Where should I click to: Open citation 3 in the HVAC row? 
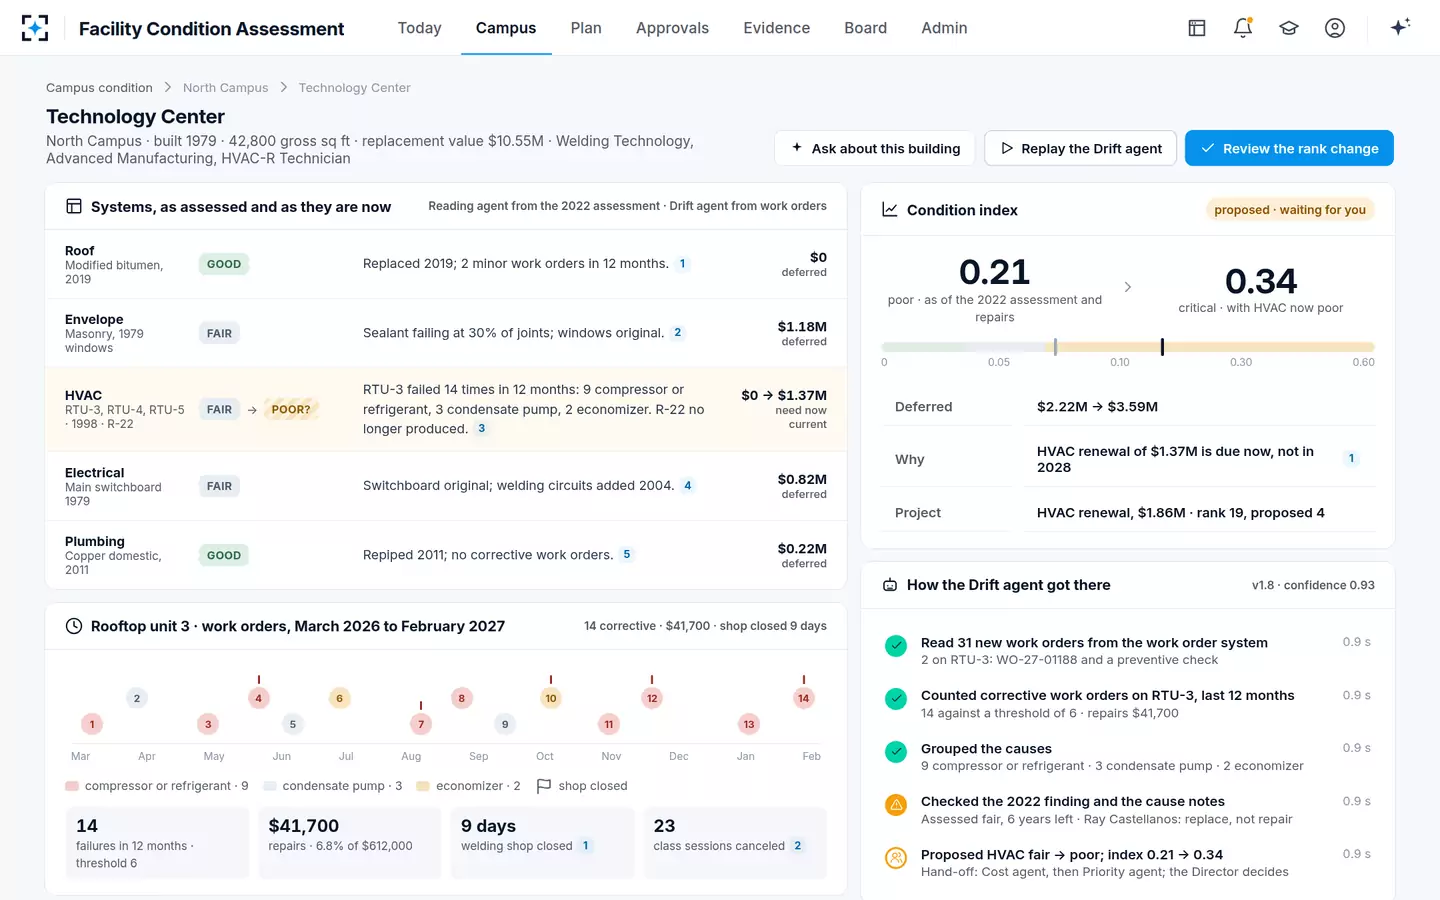tap(481, 429)
